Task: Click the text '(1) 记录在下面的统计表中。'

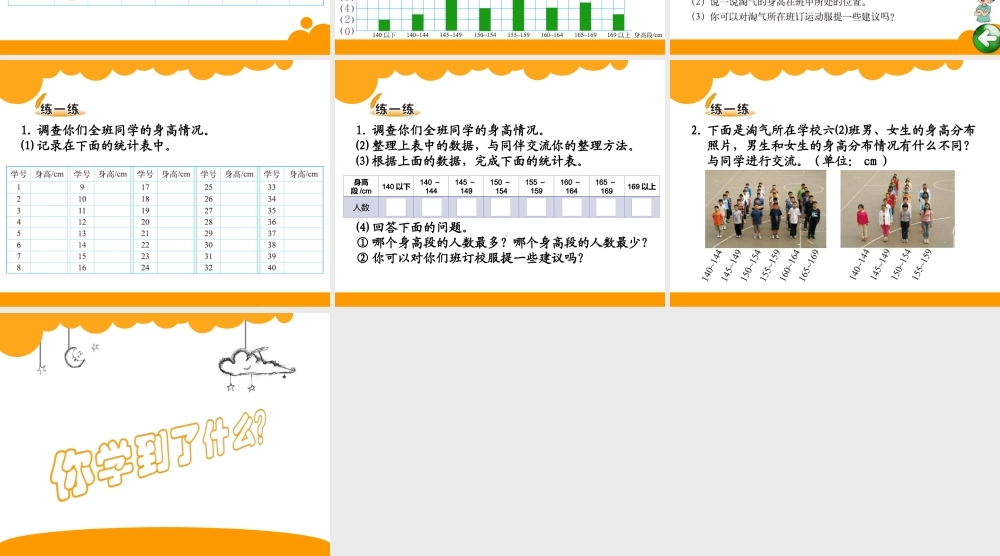Action: [96, 145]
